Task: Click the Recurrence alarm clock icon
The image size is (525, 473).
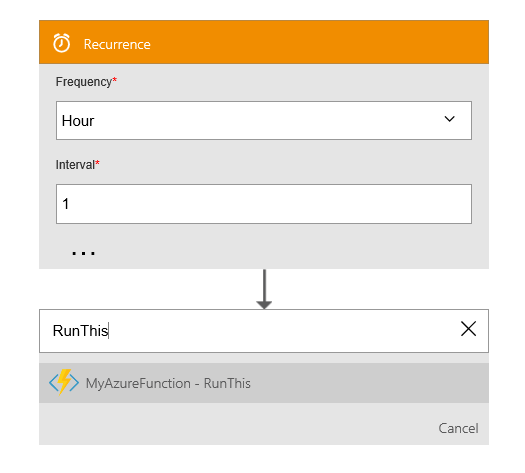Action: click(62, 43)
